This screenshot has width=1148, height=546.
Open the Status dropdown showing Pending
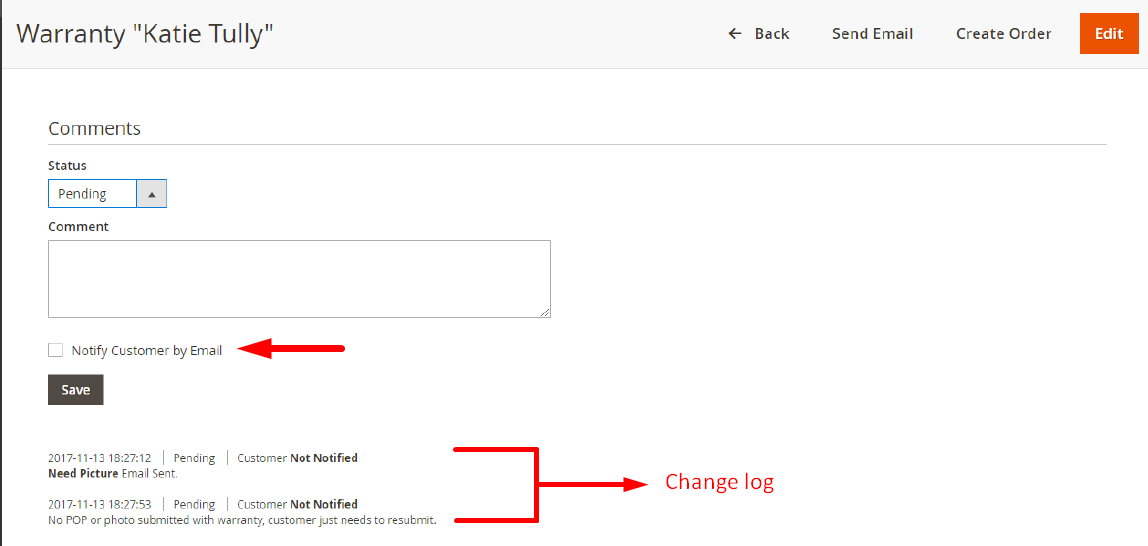(108, 194)
